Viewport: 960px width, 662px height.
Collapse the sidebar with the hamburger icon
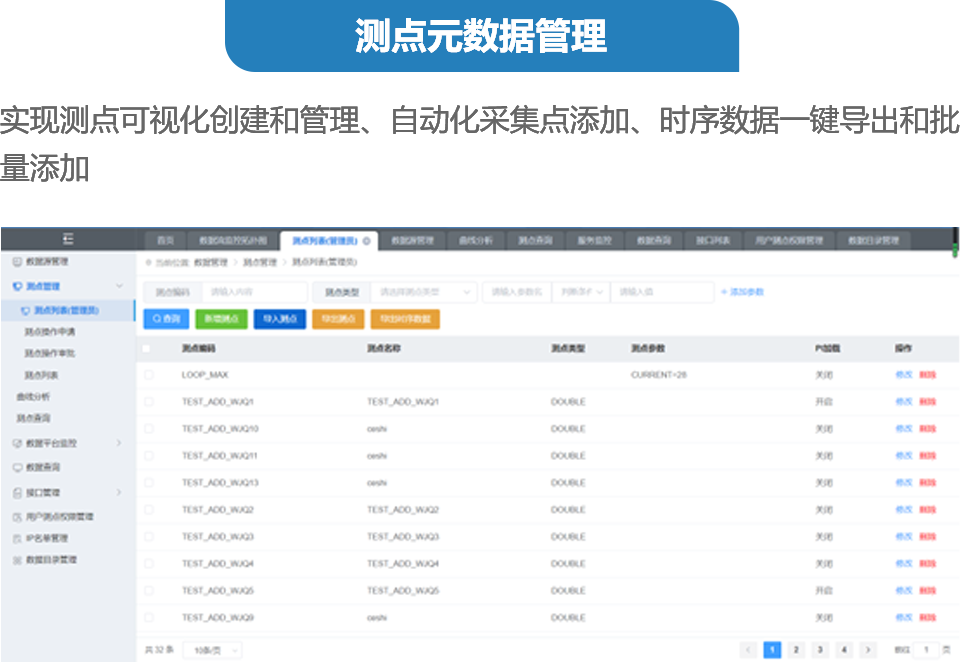(x=68, y=239)
